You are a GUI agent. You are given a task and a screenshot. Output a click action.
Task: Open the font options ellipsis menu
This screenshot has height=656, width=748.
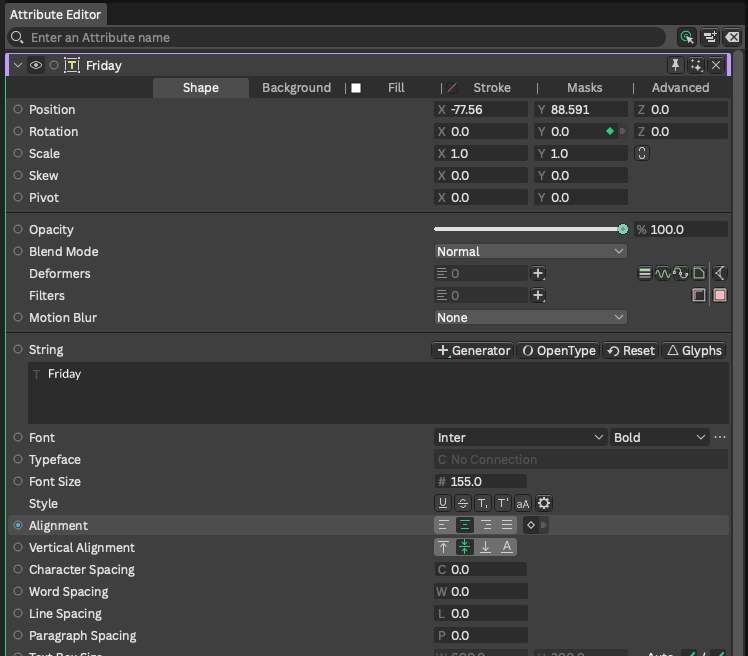coord(720,437)
